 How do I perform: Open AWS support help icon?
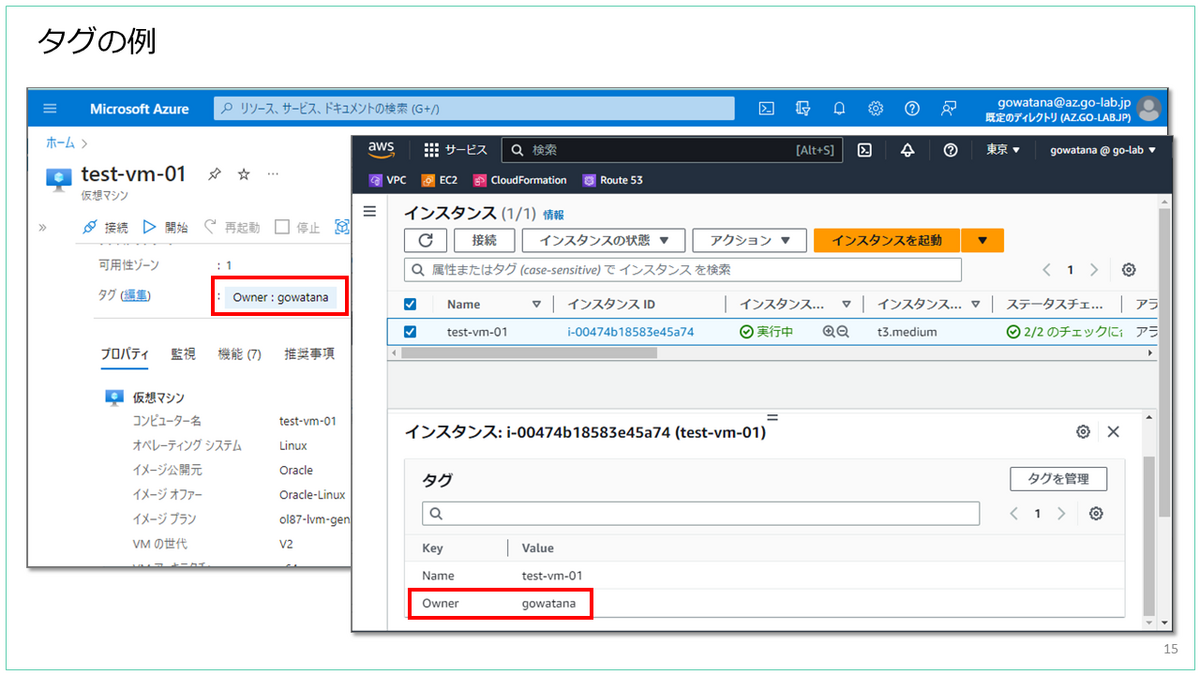coord(951,150)
